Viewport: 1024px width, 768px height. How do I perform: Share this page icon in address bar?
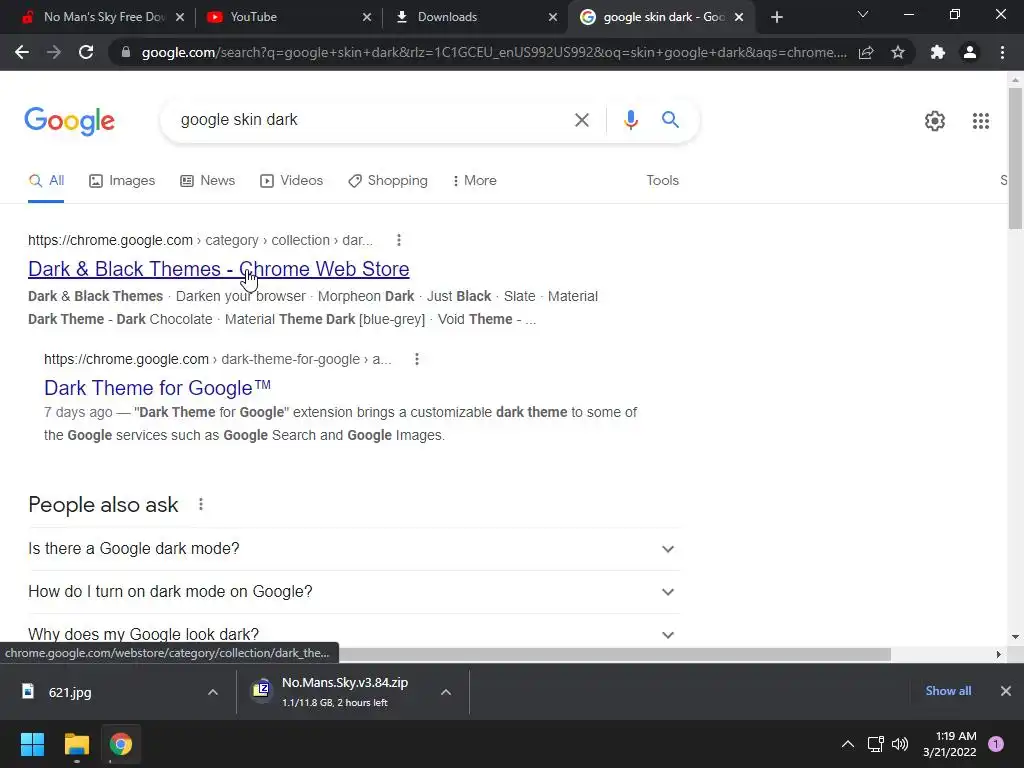pyautogui.click(x=866, y=52)
